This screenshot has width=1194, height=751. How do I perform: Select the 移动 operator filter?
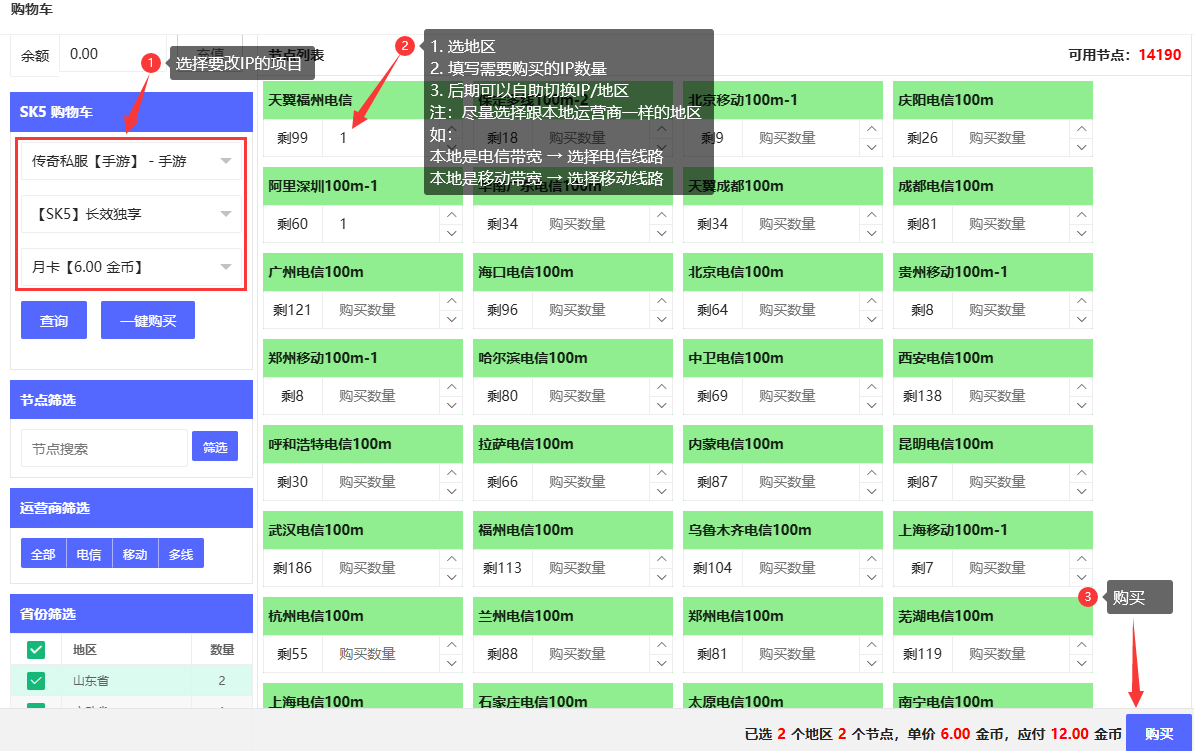(x=134, y=553)
